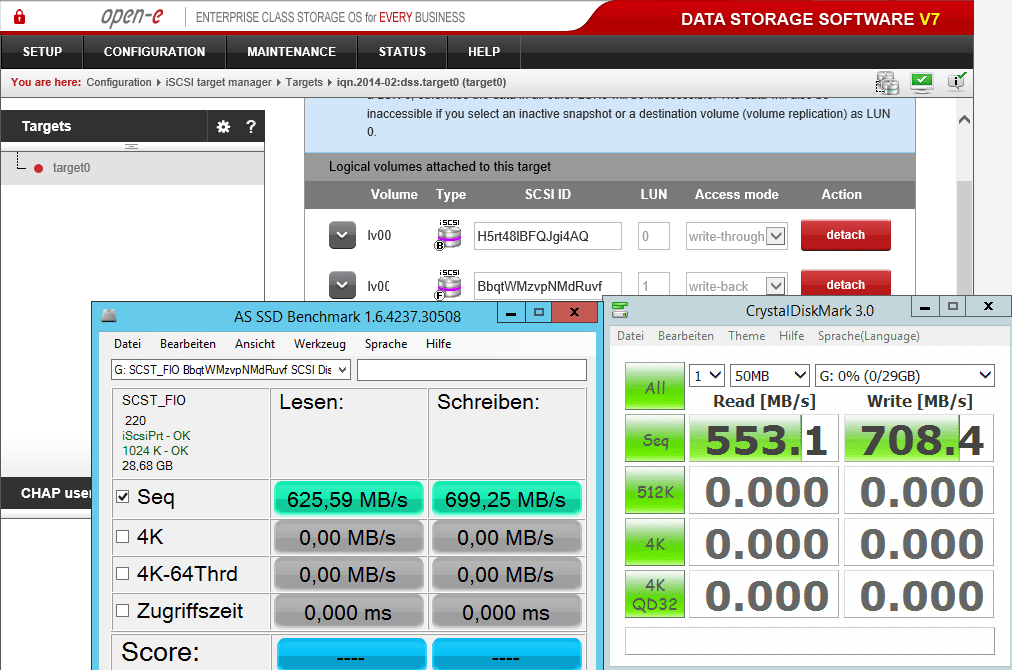Open the SETUP menu
Viewport: 1012px width, 670px height.
(x=43, y=52)
